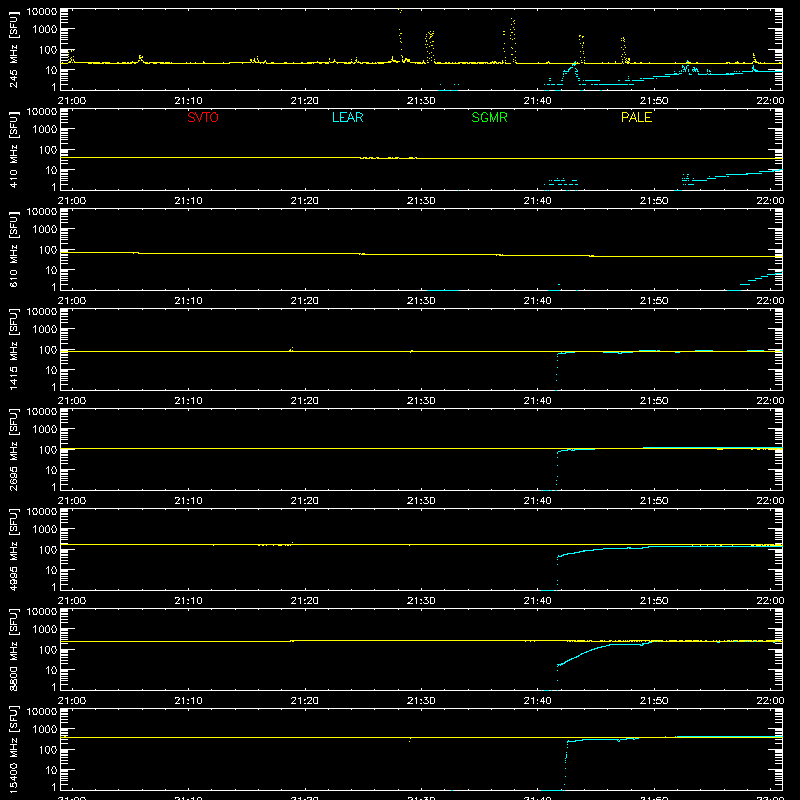
Task: Click 21:20 label under the 410 MHz panel
Action: pyautogui.click(x=305, y=201)
